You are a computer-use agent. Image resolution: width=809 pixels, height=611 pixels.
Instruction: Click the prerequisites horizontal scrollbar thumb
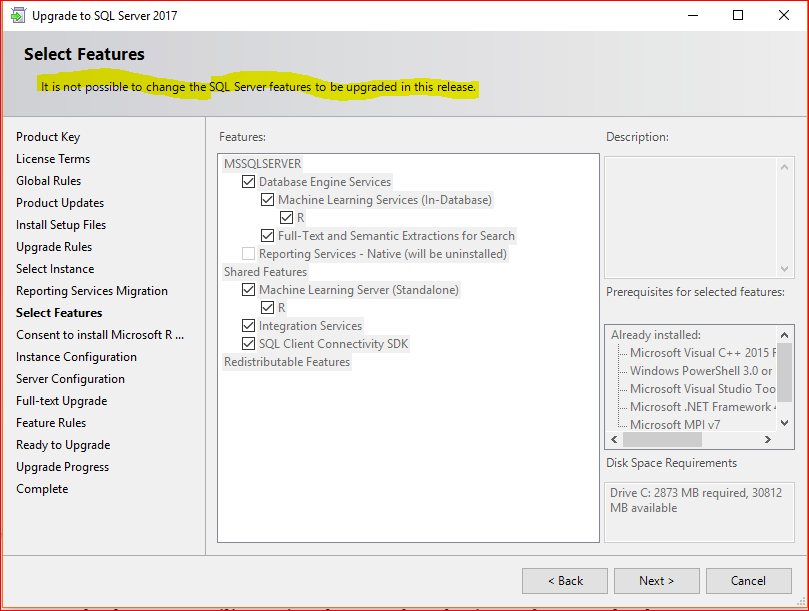tap(662, 439)
